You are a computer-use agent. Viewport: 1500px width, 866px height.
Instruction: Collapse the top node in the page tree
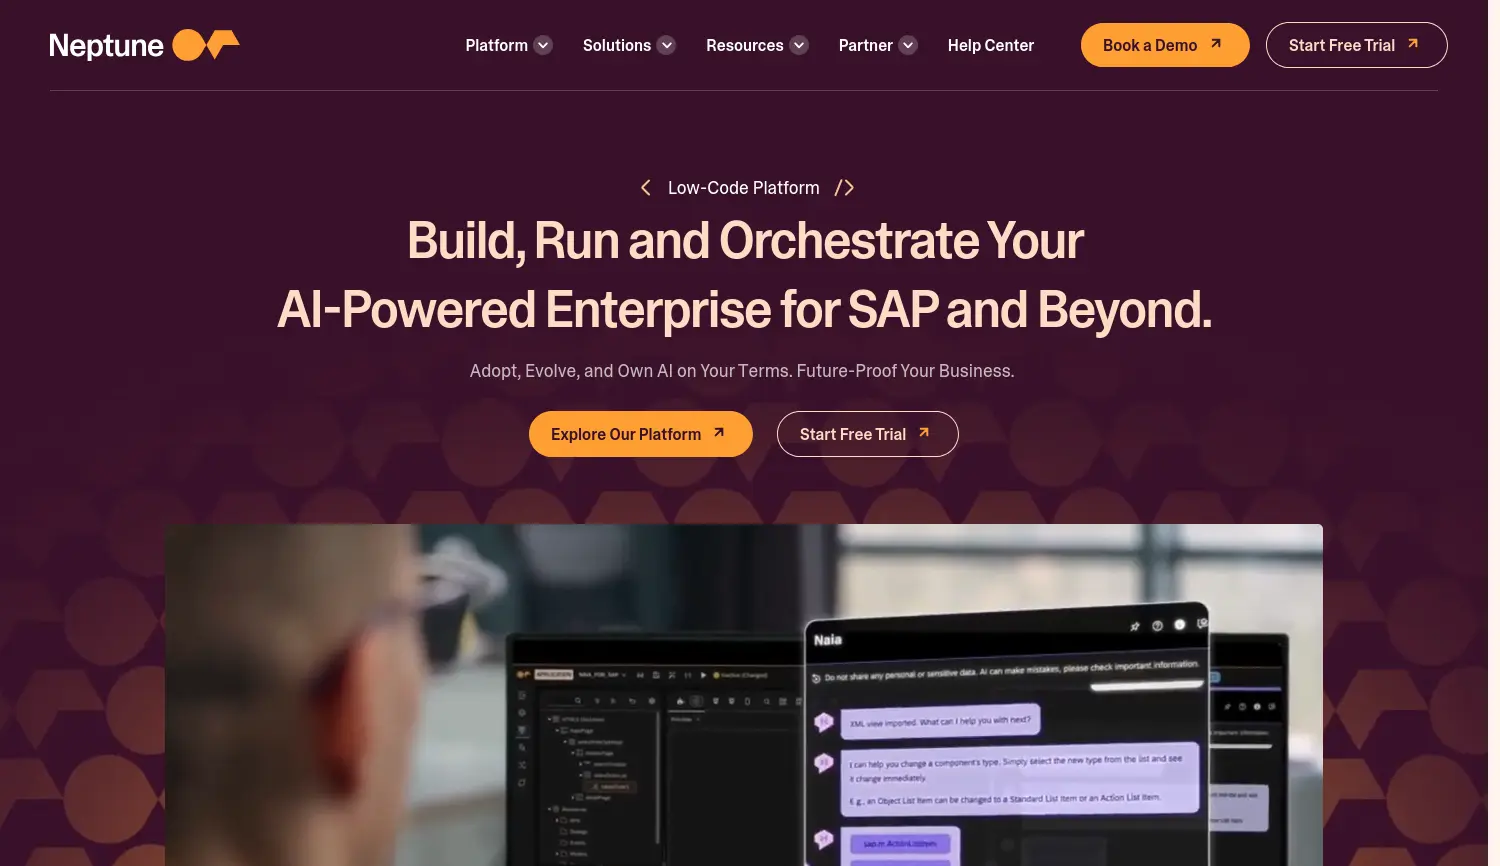pyautogui.click(x=550, y=719)
